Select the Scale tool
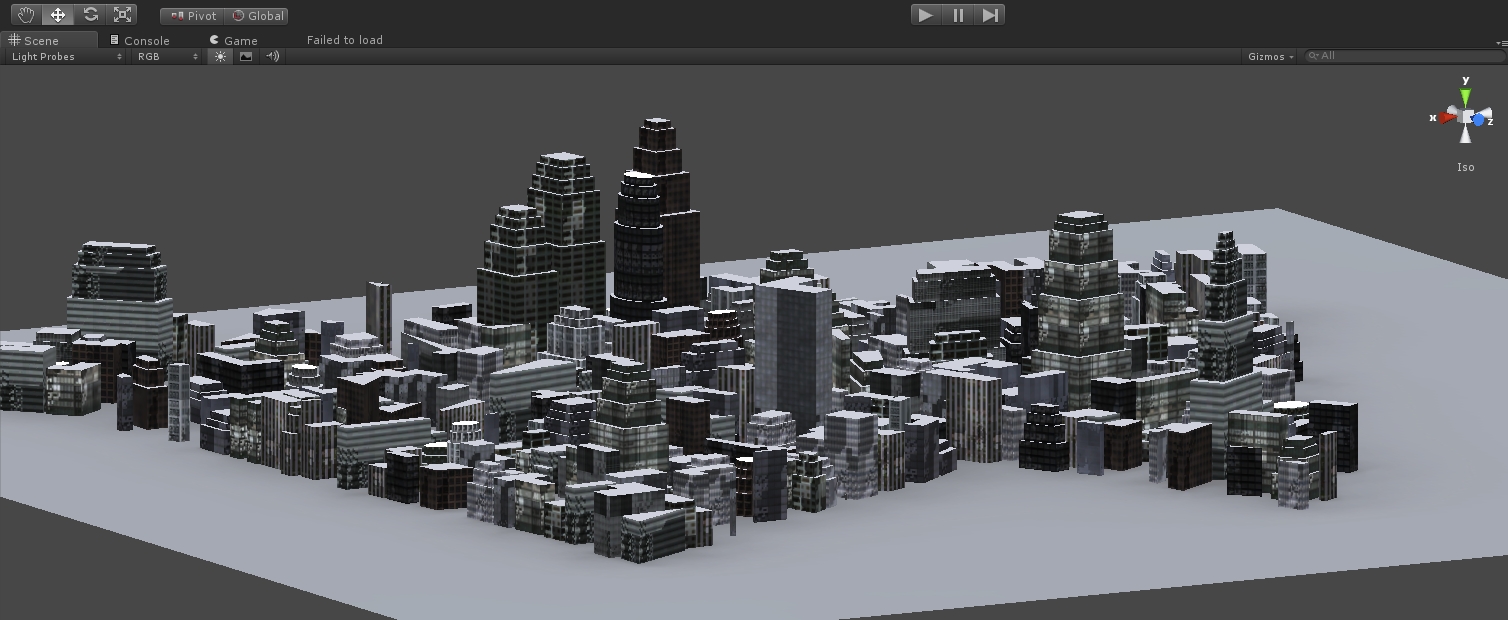This screenshot has width=1508, height=620. (x=122, y=15)
